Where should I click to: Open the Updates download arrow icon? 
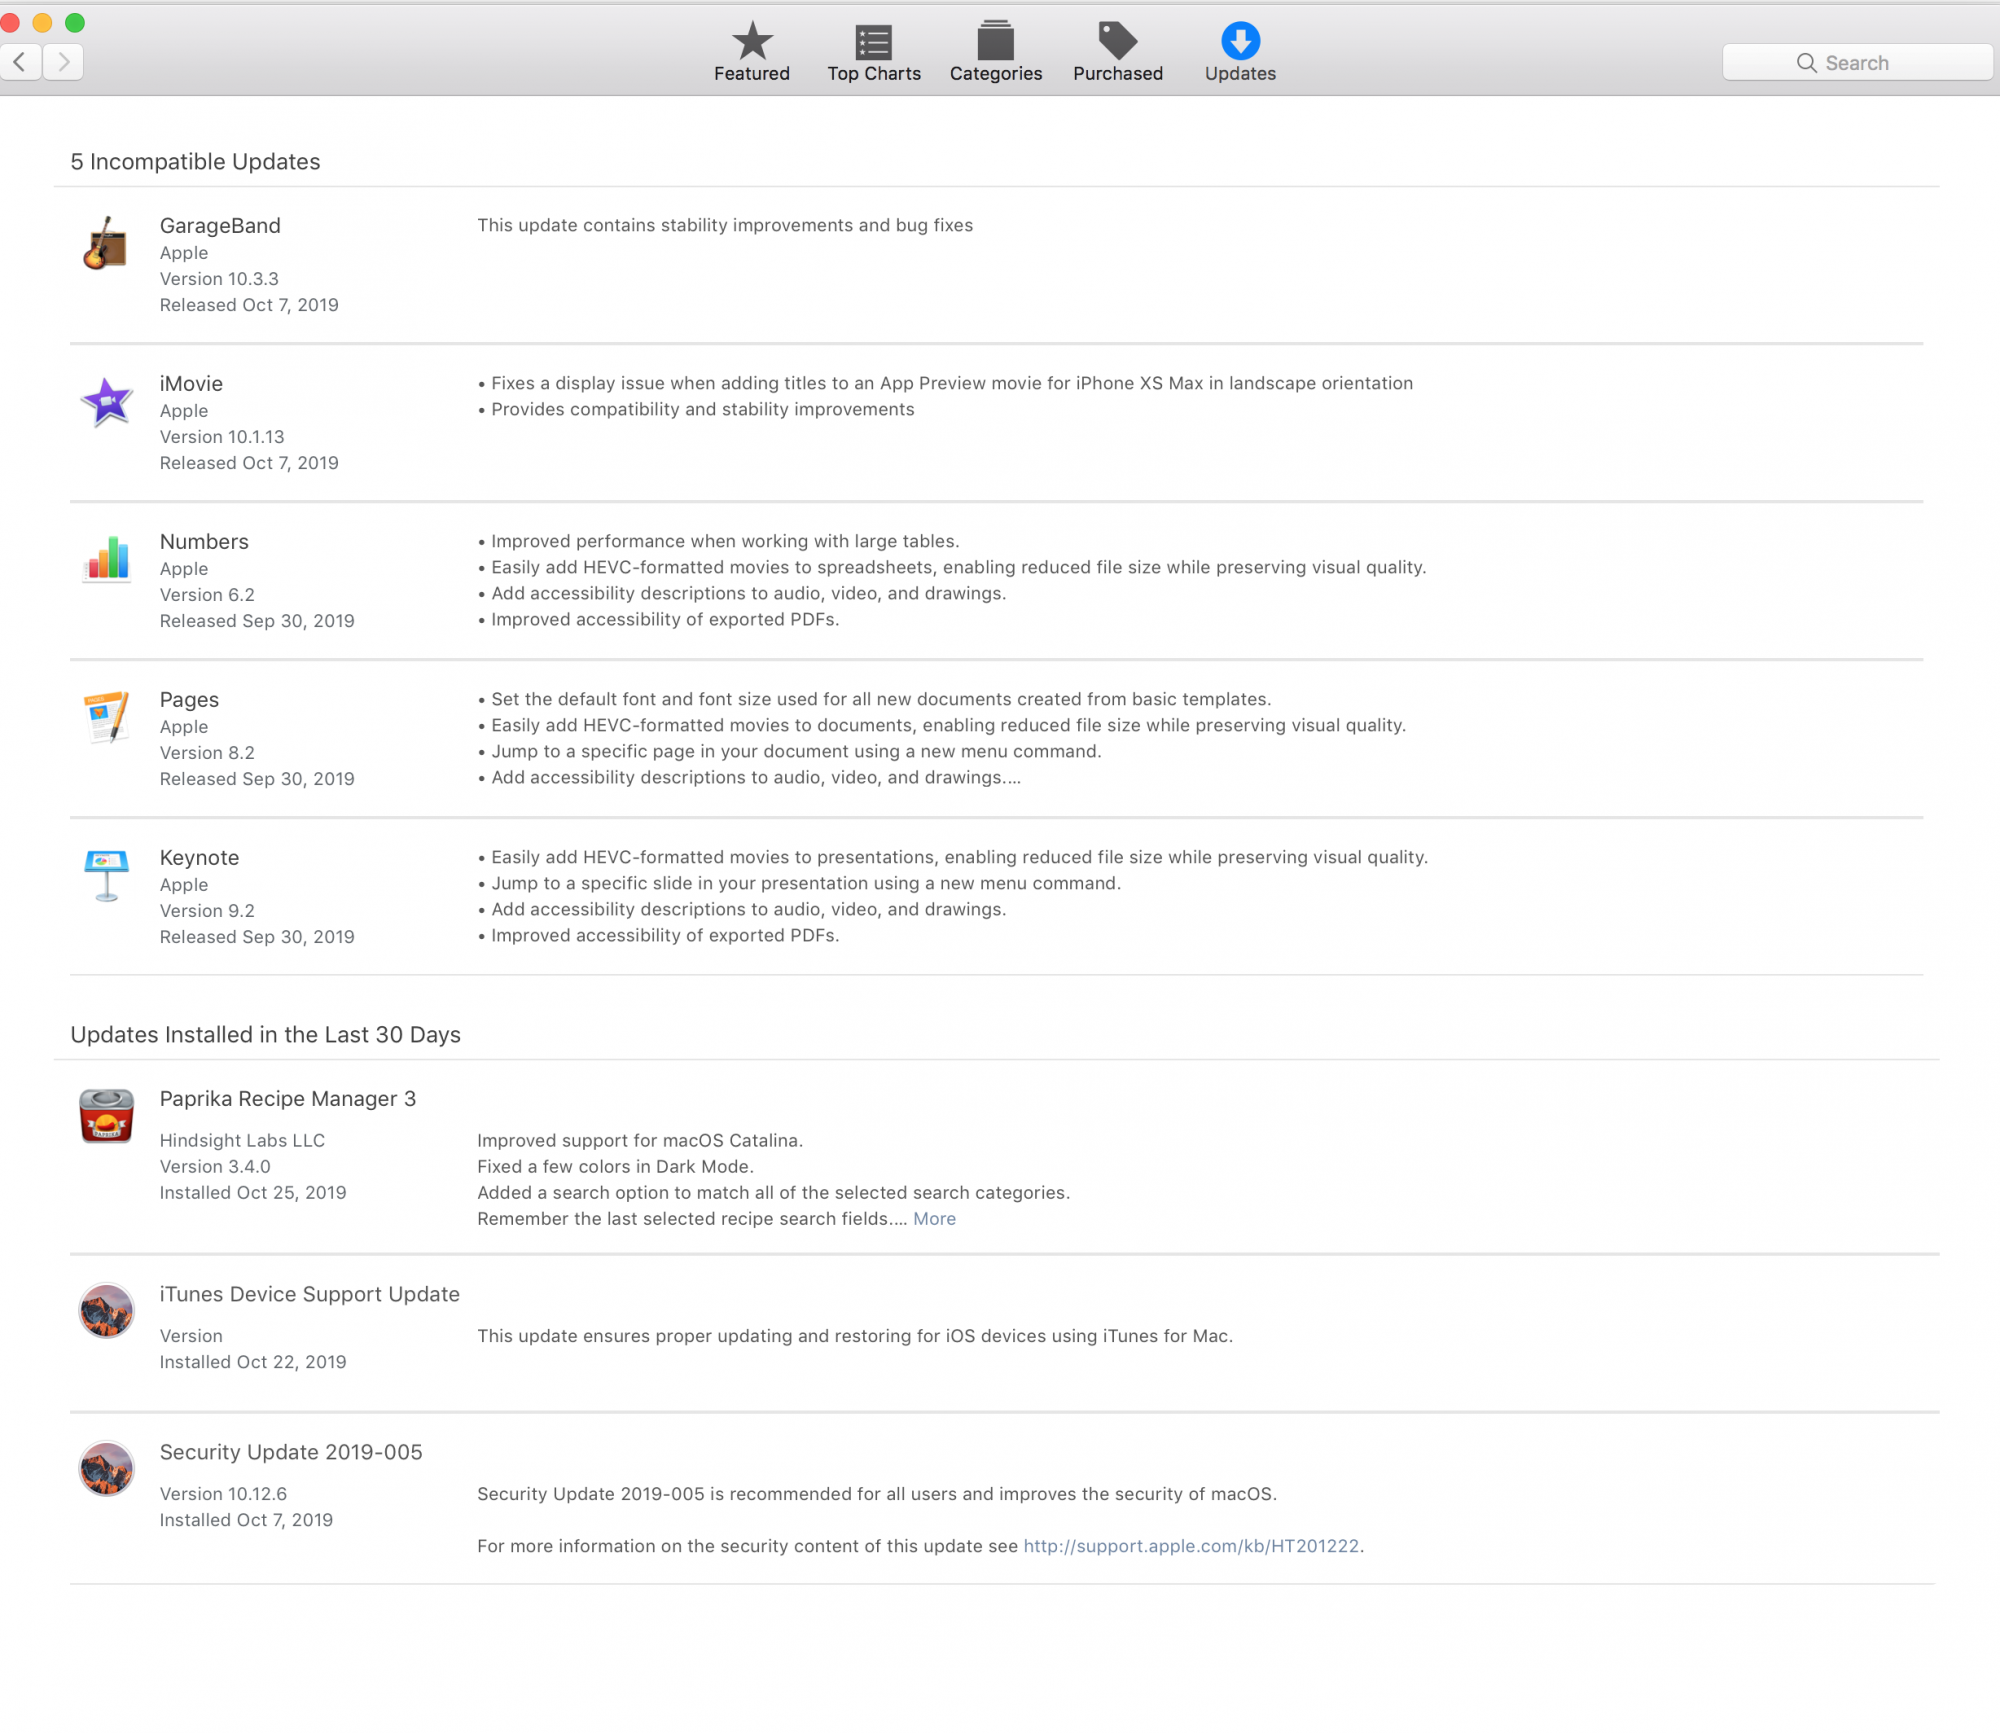[1240, 41]
